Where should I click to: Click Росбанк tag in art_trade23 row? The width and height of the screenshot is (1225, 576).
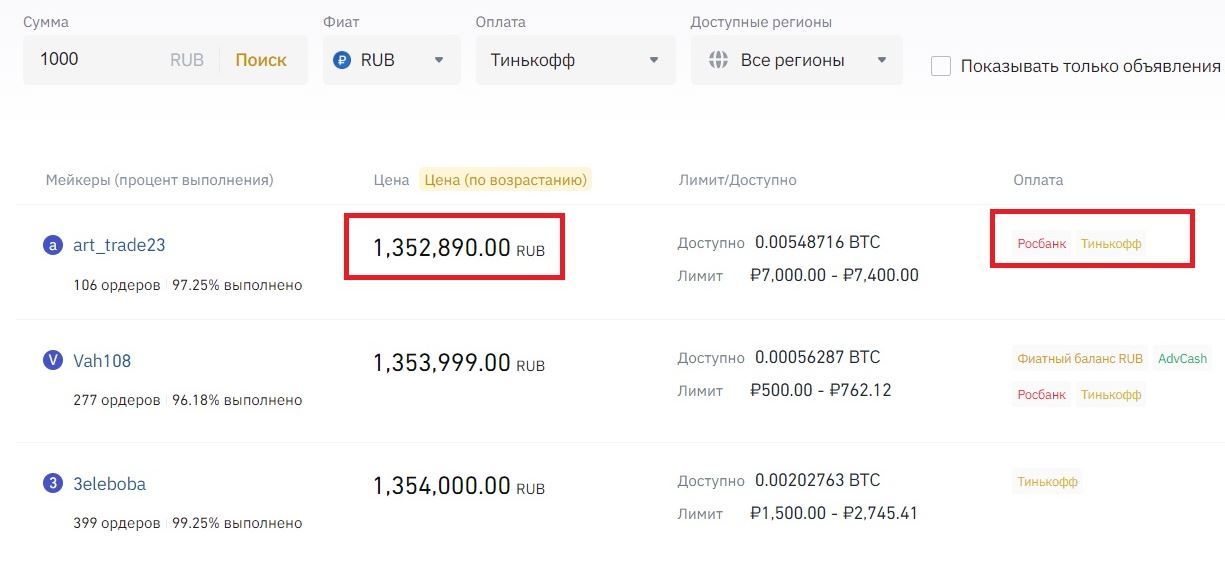(1042, 243)
